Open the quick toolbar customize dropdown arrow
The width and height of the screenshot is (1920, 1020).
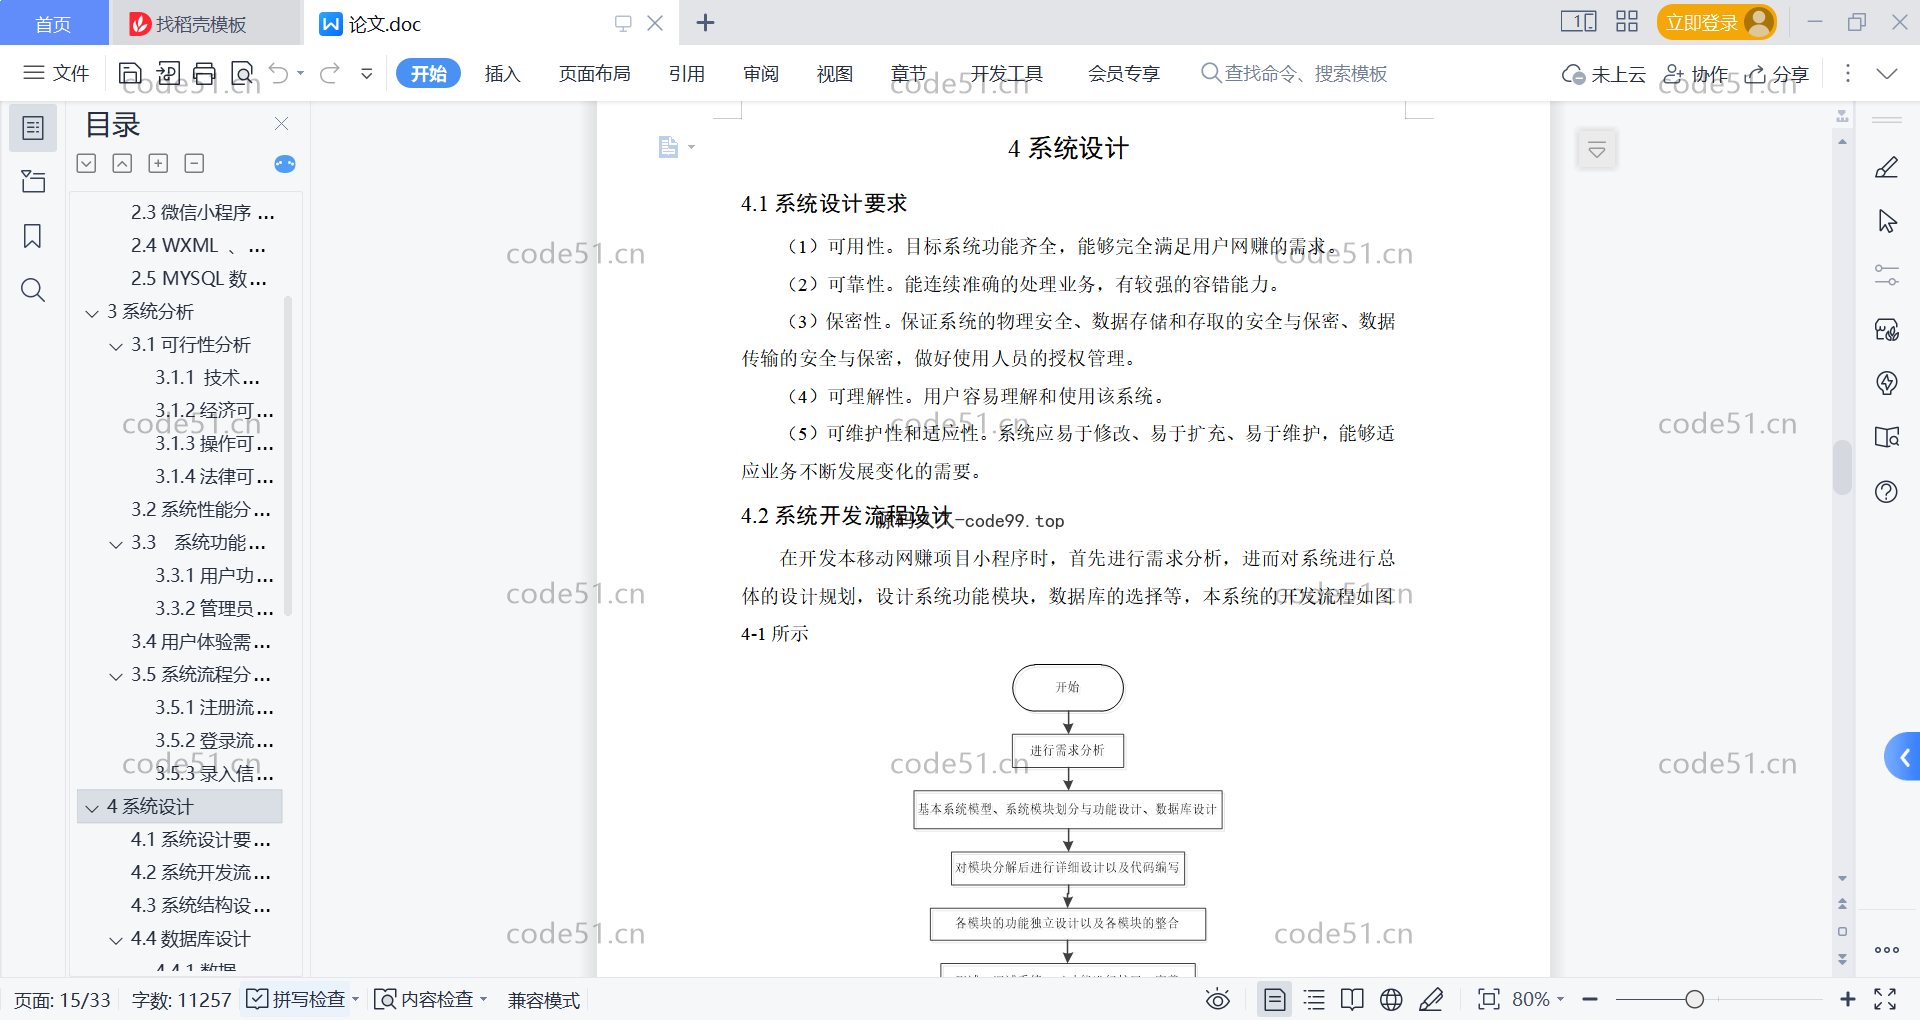(367, 73)
